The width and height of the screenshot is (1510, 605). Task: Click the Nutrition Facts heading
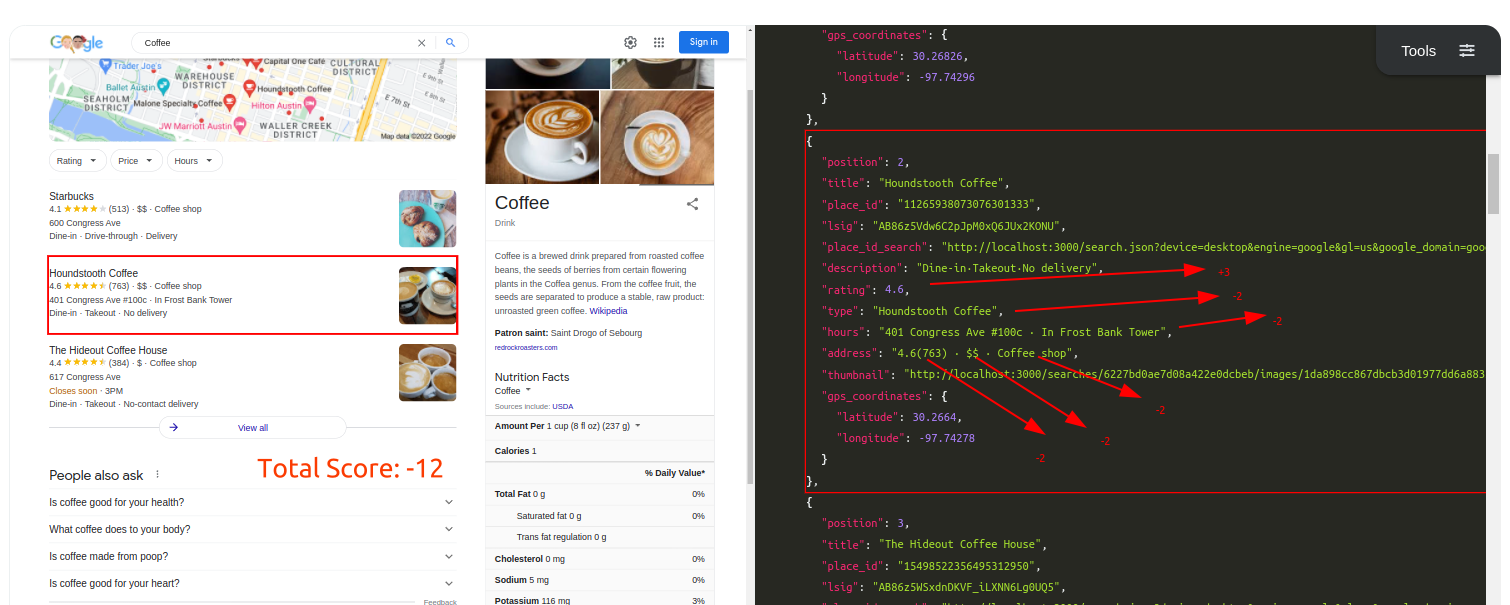532,377
